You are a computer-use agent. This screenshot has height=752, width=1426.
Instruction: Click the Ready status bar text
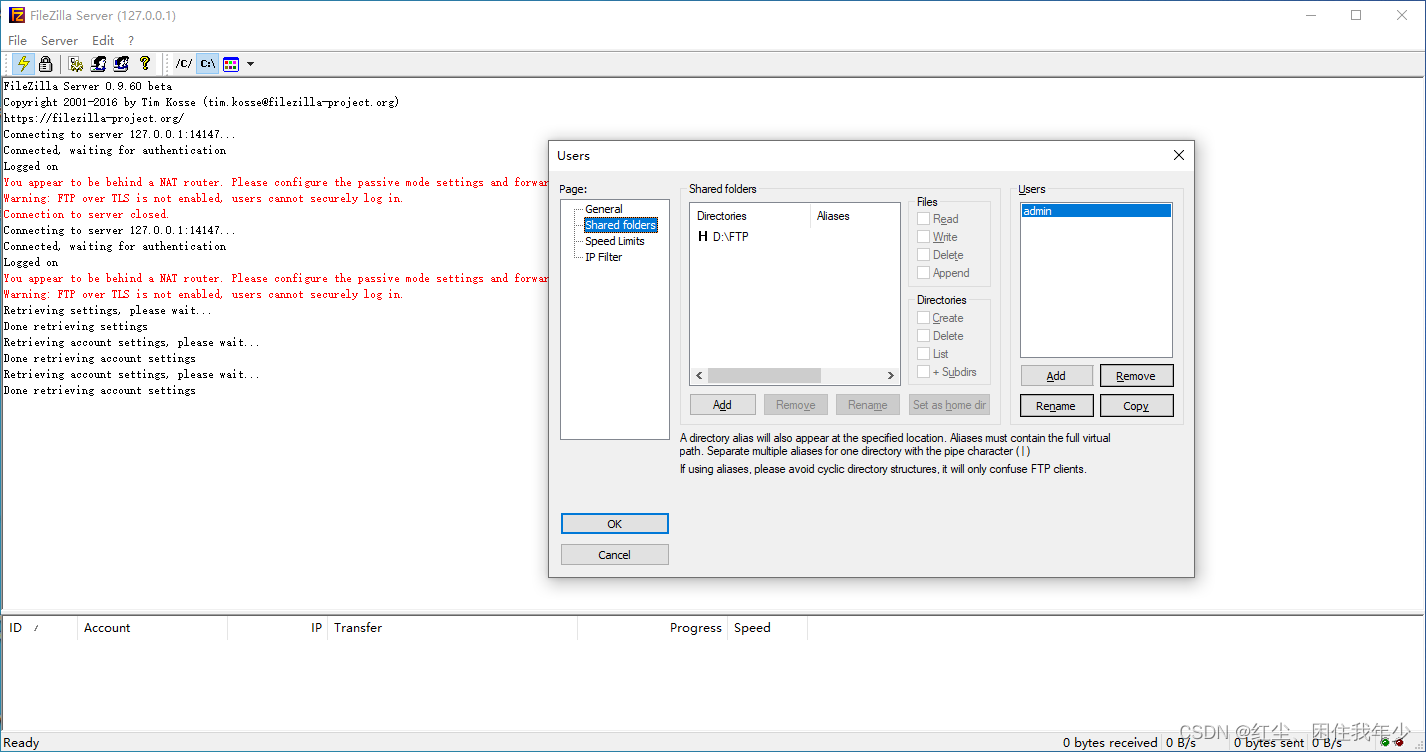point(21,743)
